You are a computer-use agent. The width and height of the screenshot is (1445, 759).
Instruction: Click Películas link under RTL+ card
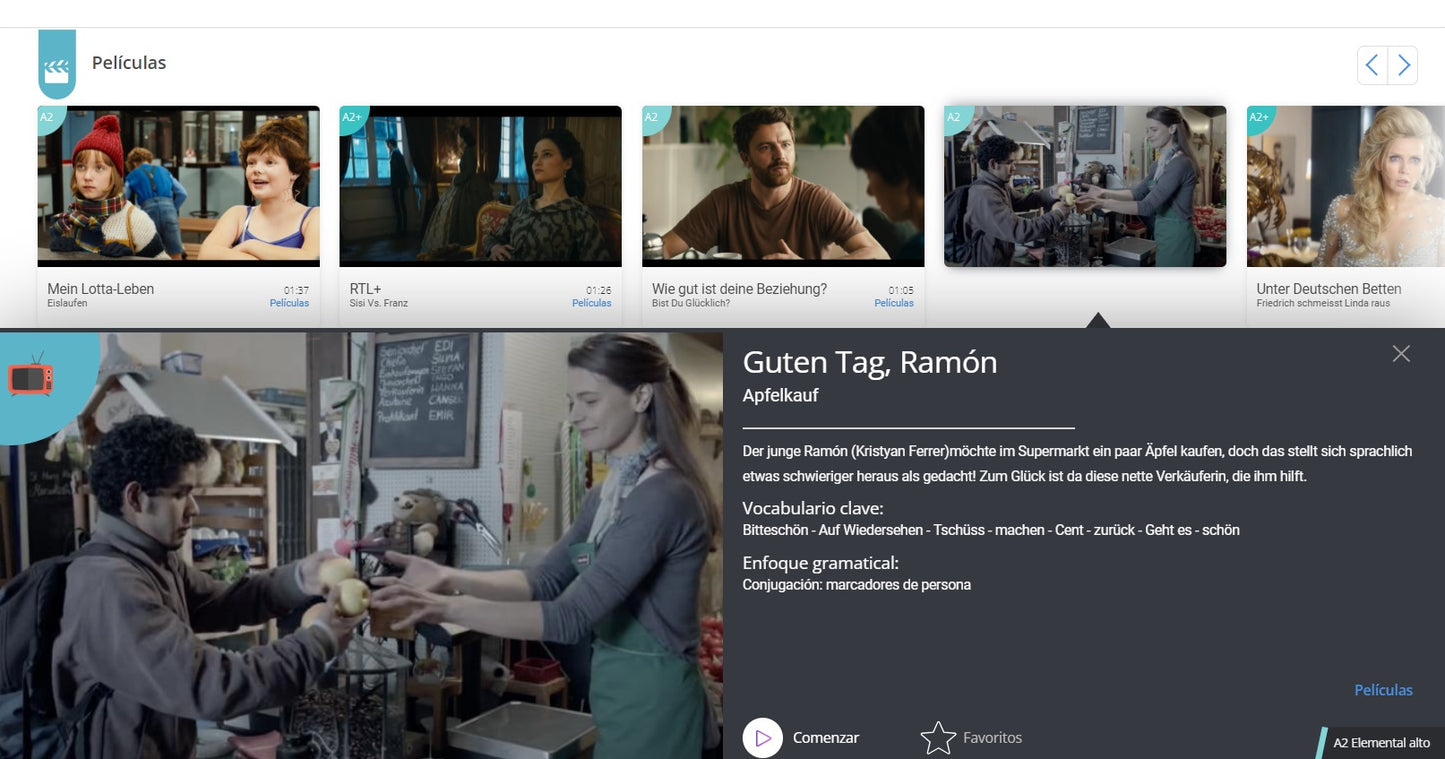[x=591, y=303]
